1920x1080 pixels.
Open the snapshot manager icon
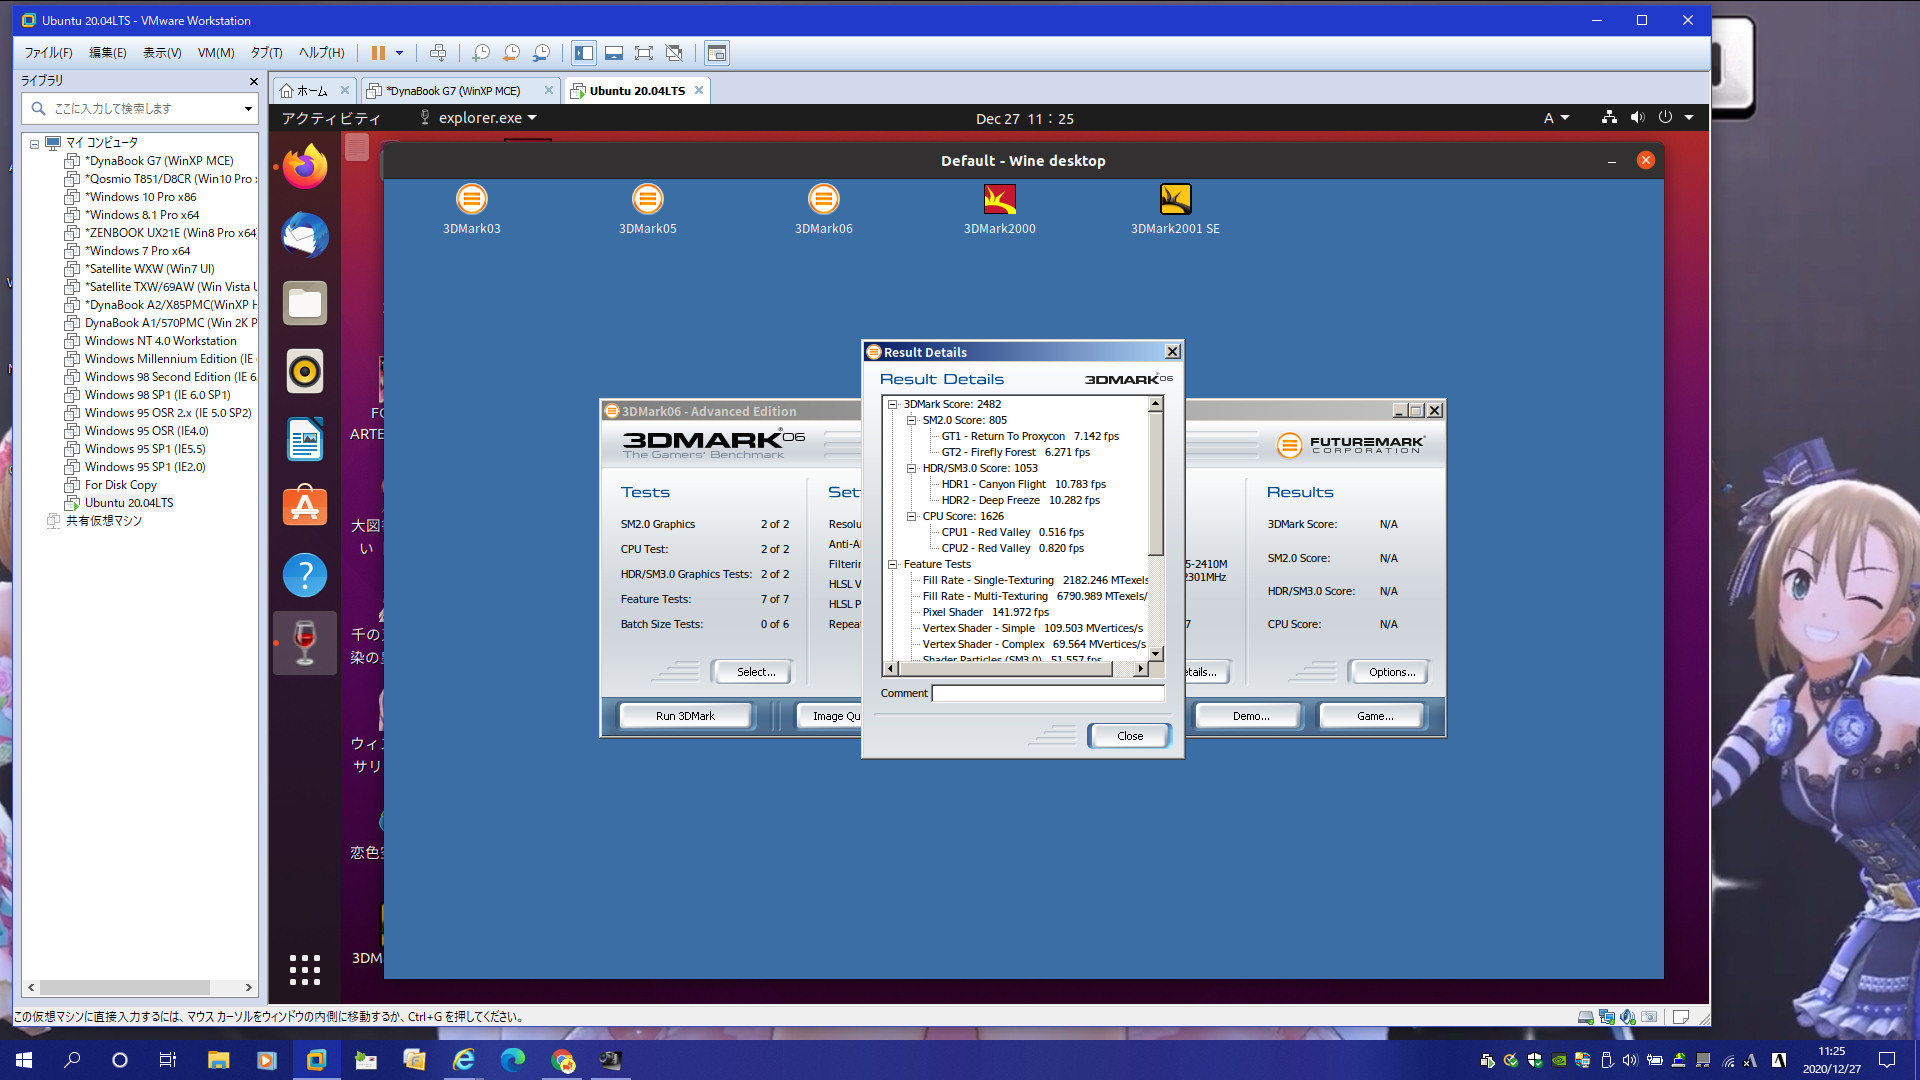(541, 53)
